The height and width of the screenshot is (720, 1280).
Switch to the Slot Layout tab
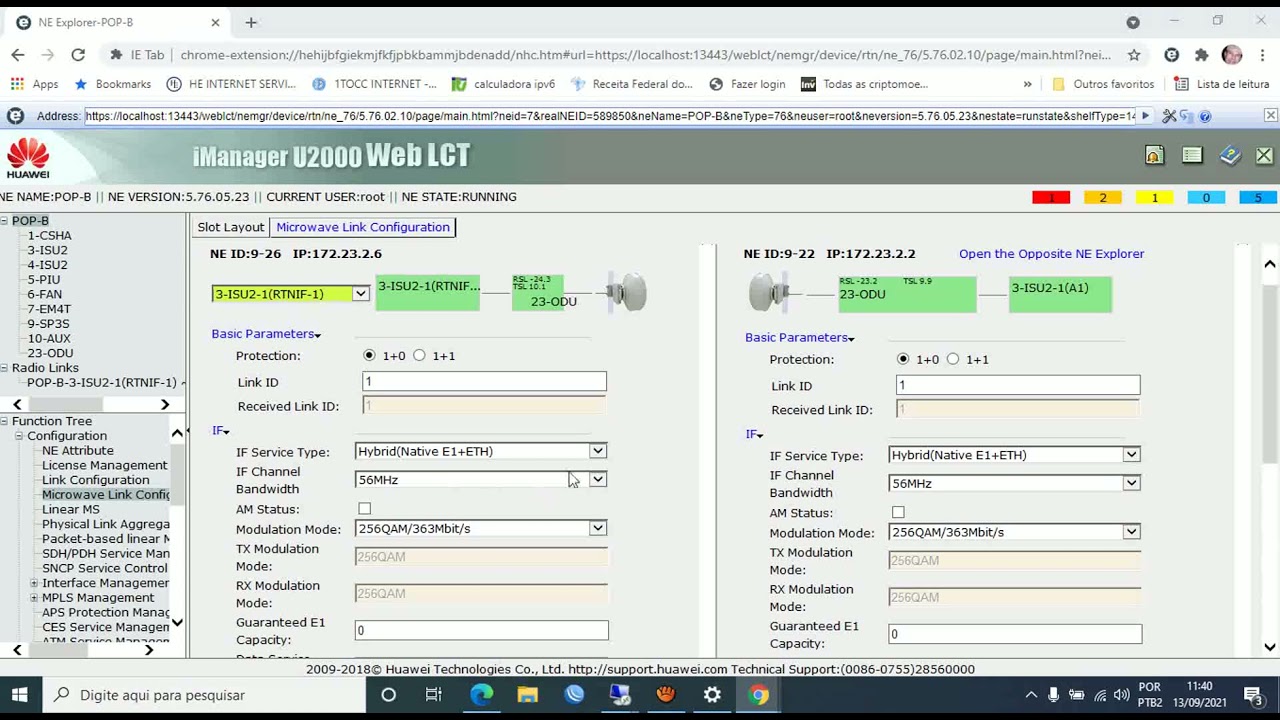[x=231, y=227]
